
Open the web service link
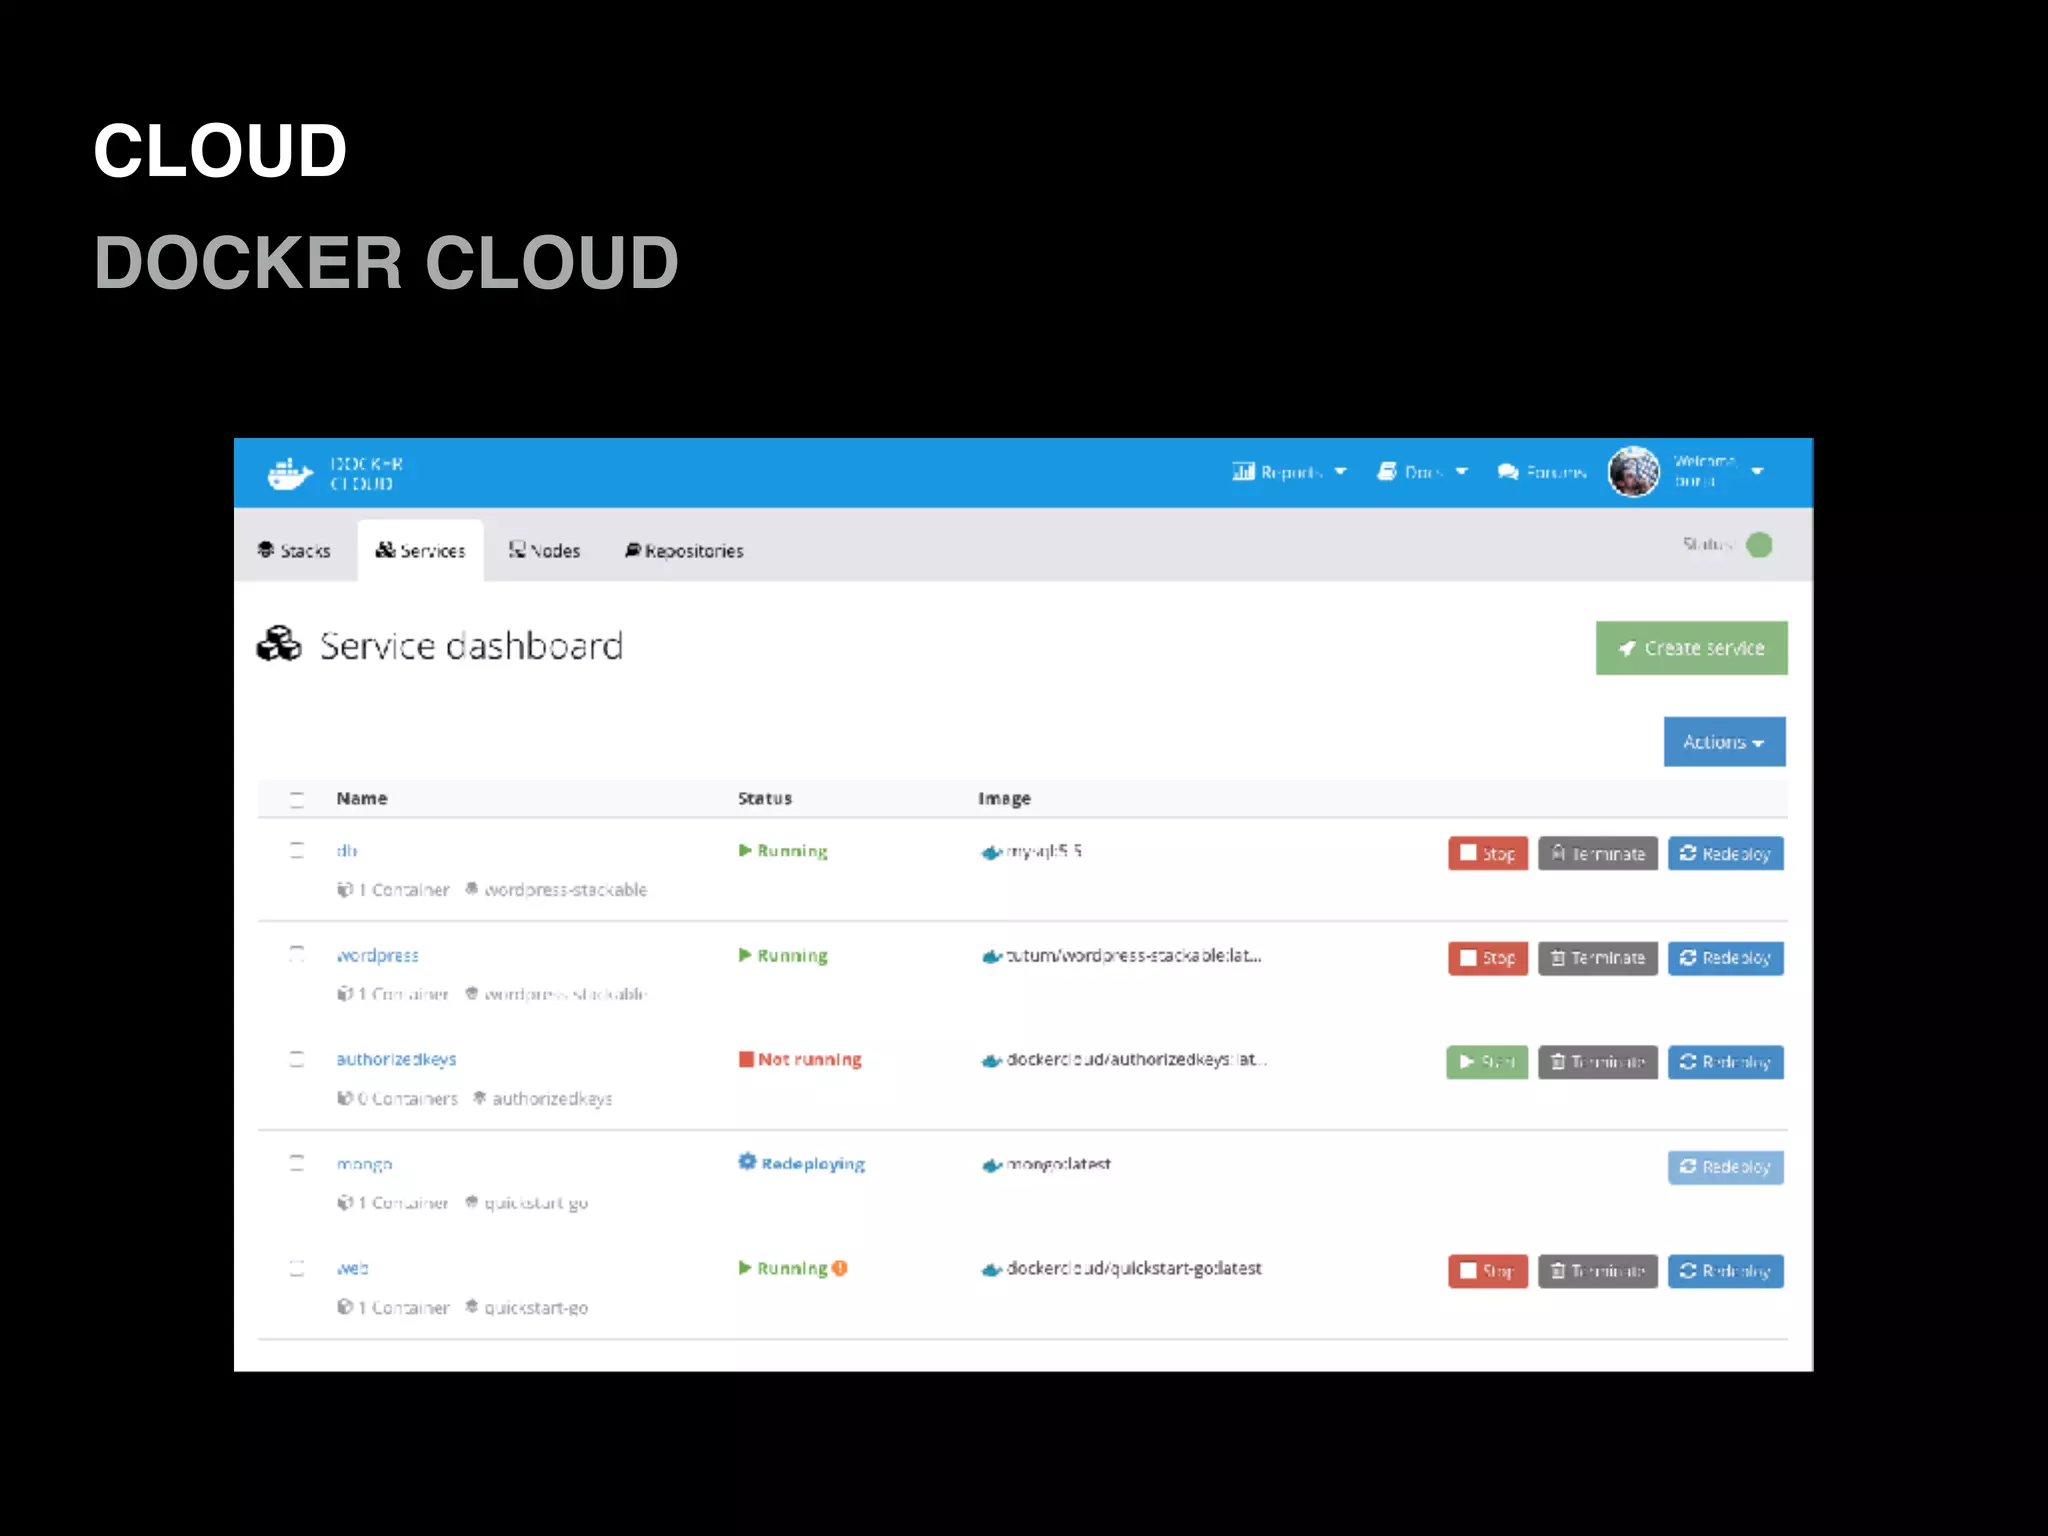coord(352,1268)
